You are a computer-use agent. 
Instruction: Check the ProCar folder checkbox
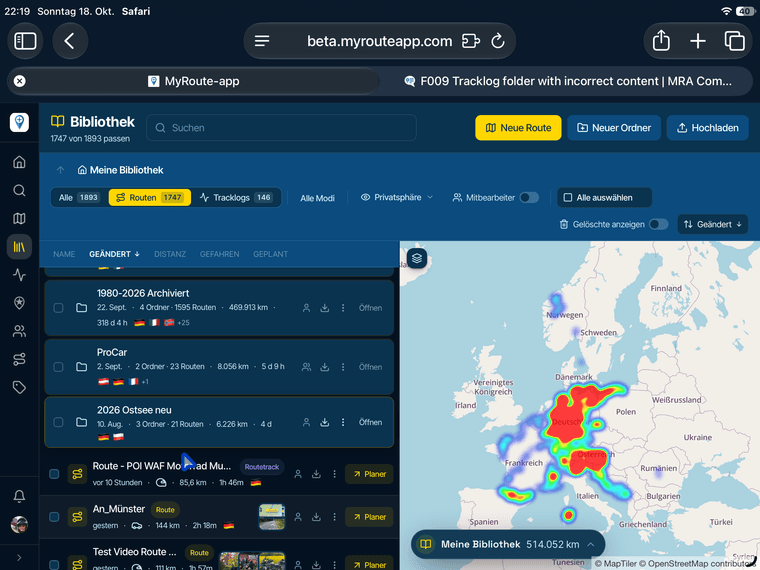coord(58,367)
